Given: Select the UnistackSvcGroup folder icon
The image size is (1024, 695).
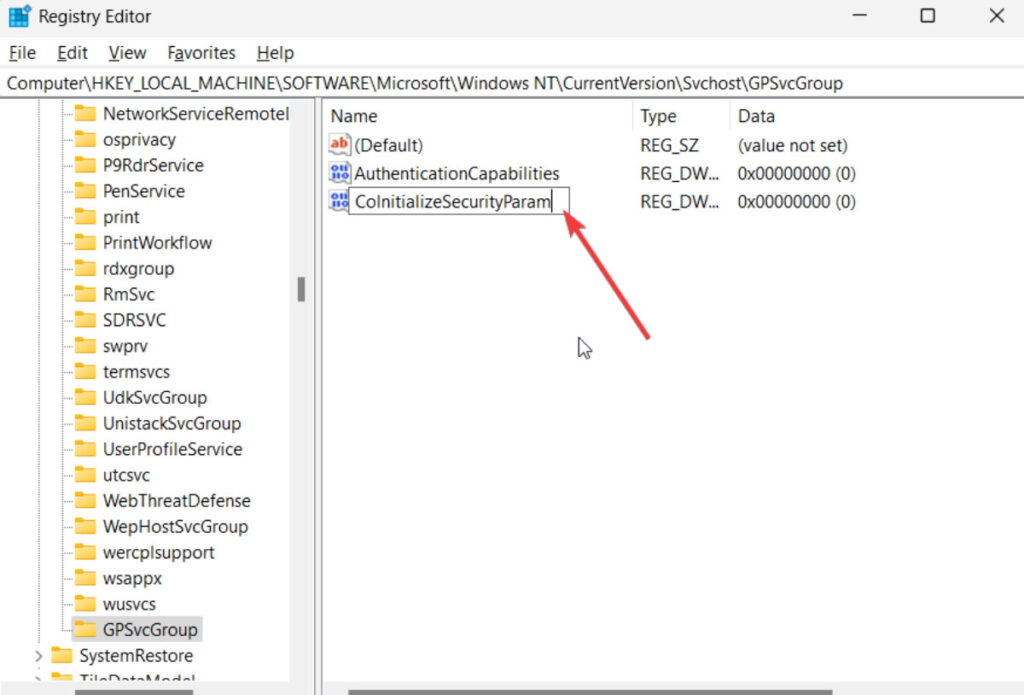Looking at the screenshot, I should (85, 423).
